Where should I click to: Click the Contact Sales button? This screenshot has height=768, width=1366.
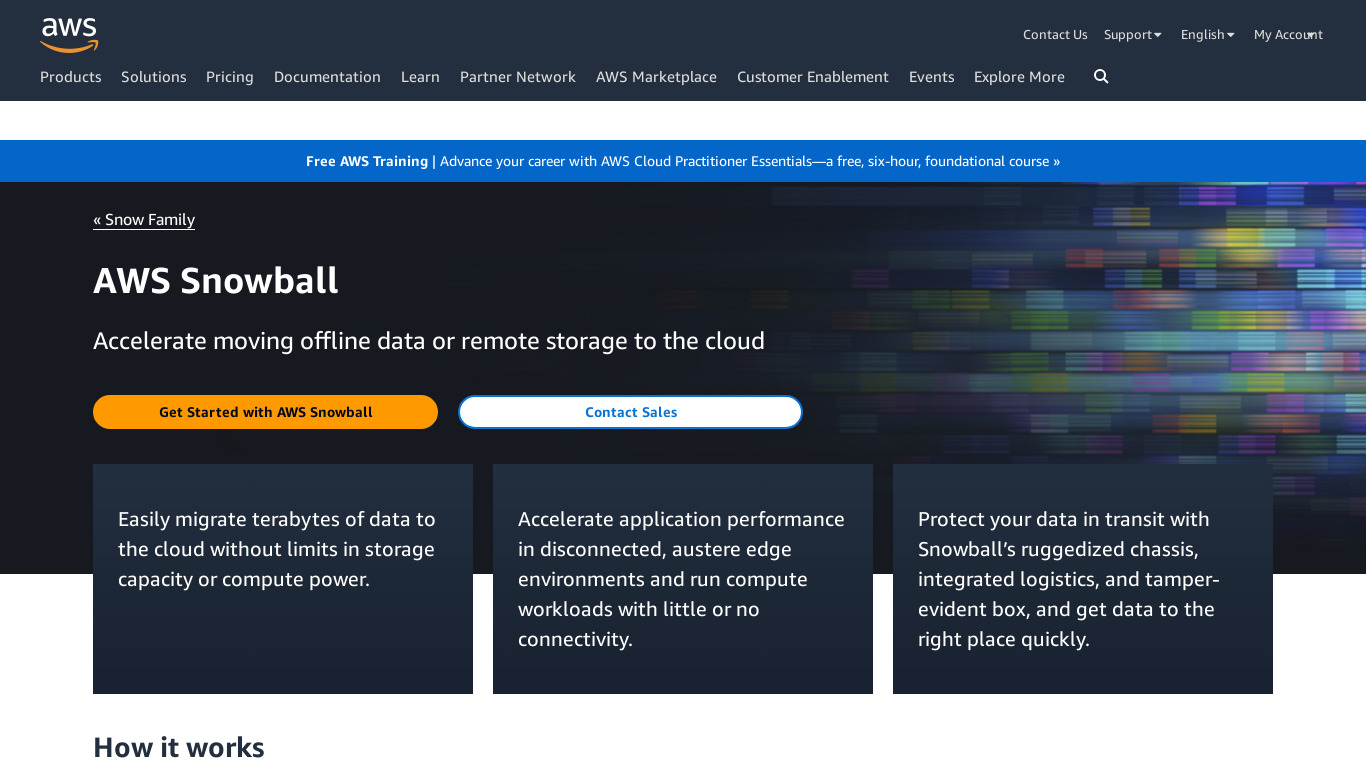tap(631, 412)
